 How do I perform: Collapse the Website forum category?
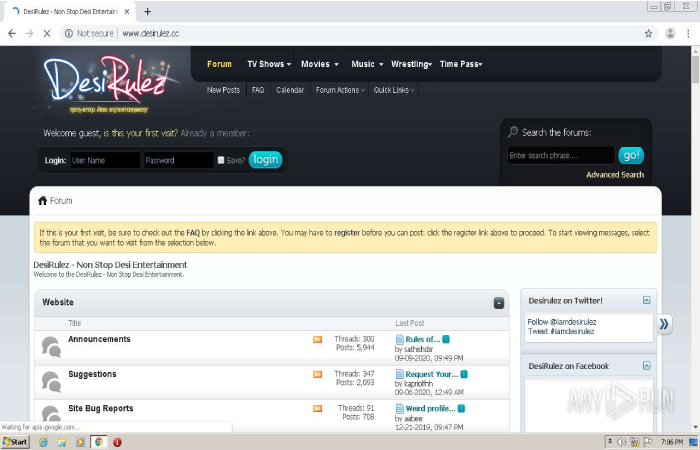pyautogui.click(x=499, y=303)
